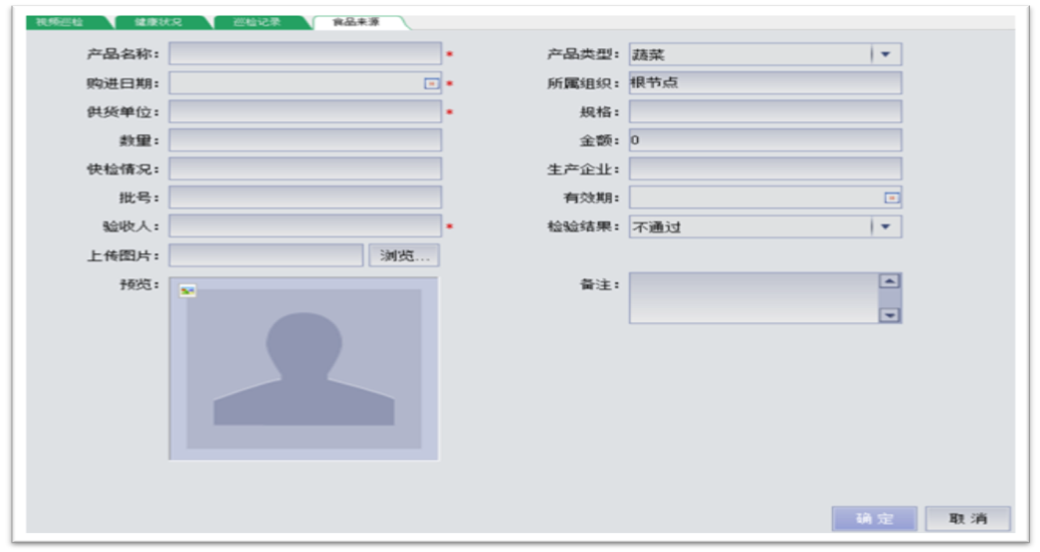Expand the 检验结果 dropdown arrow
The width and height of the screenshot is (1040, 552).
[x=885, y=227]
